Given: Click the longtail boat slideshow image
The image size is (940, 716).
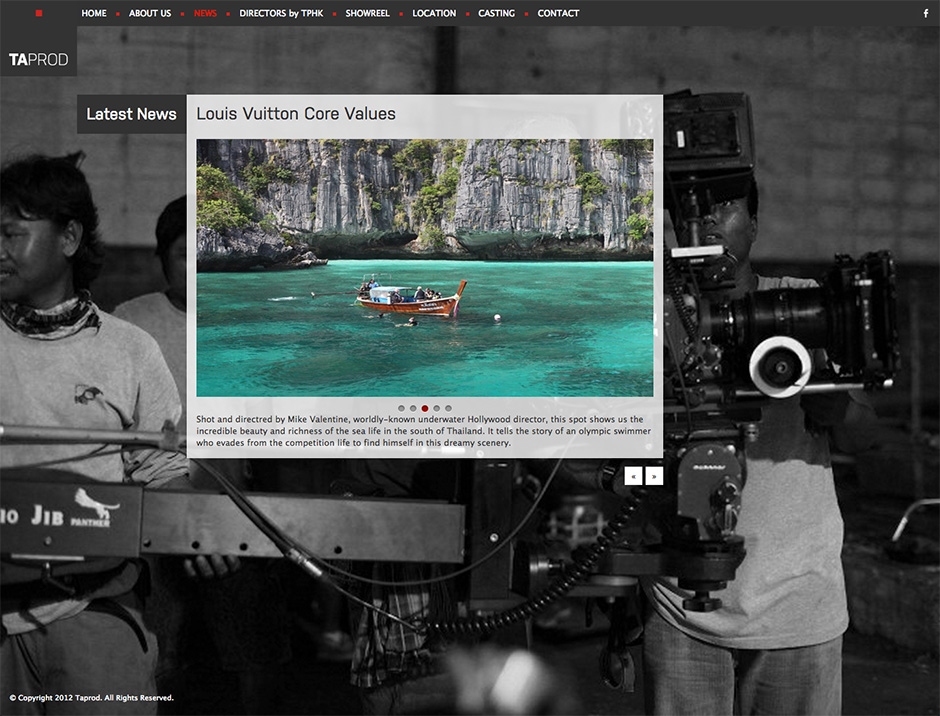Looking at the screenshot, I should click(x=424, y=268).
